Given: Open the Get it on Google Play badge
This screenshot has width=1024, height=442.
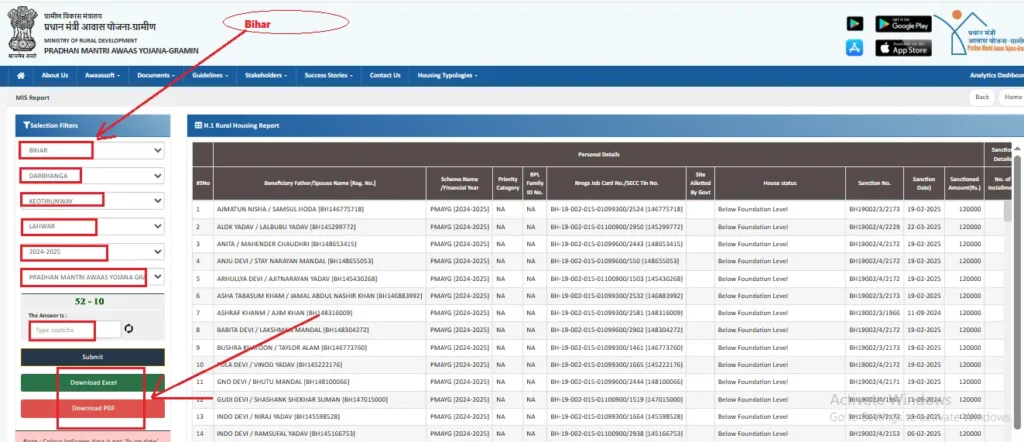Looking at the screenshot, I should 903,23.
